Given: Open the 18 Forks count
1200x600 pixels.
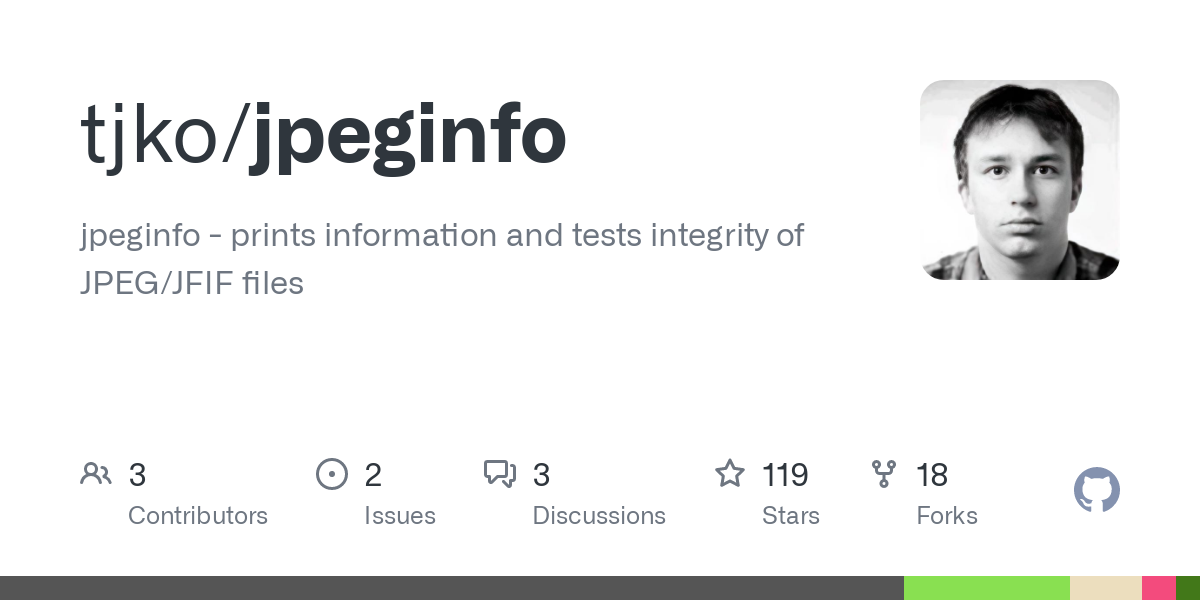Looking at the screenshot, I should 932,475.
